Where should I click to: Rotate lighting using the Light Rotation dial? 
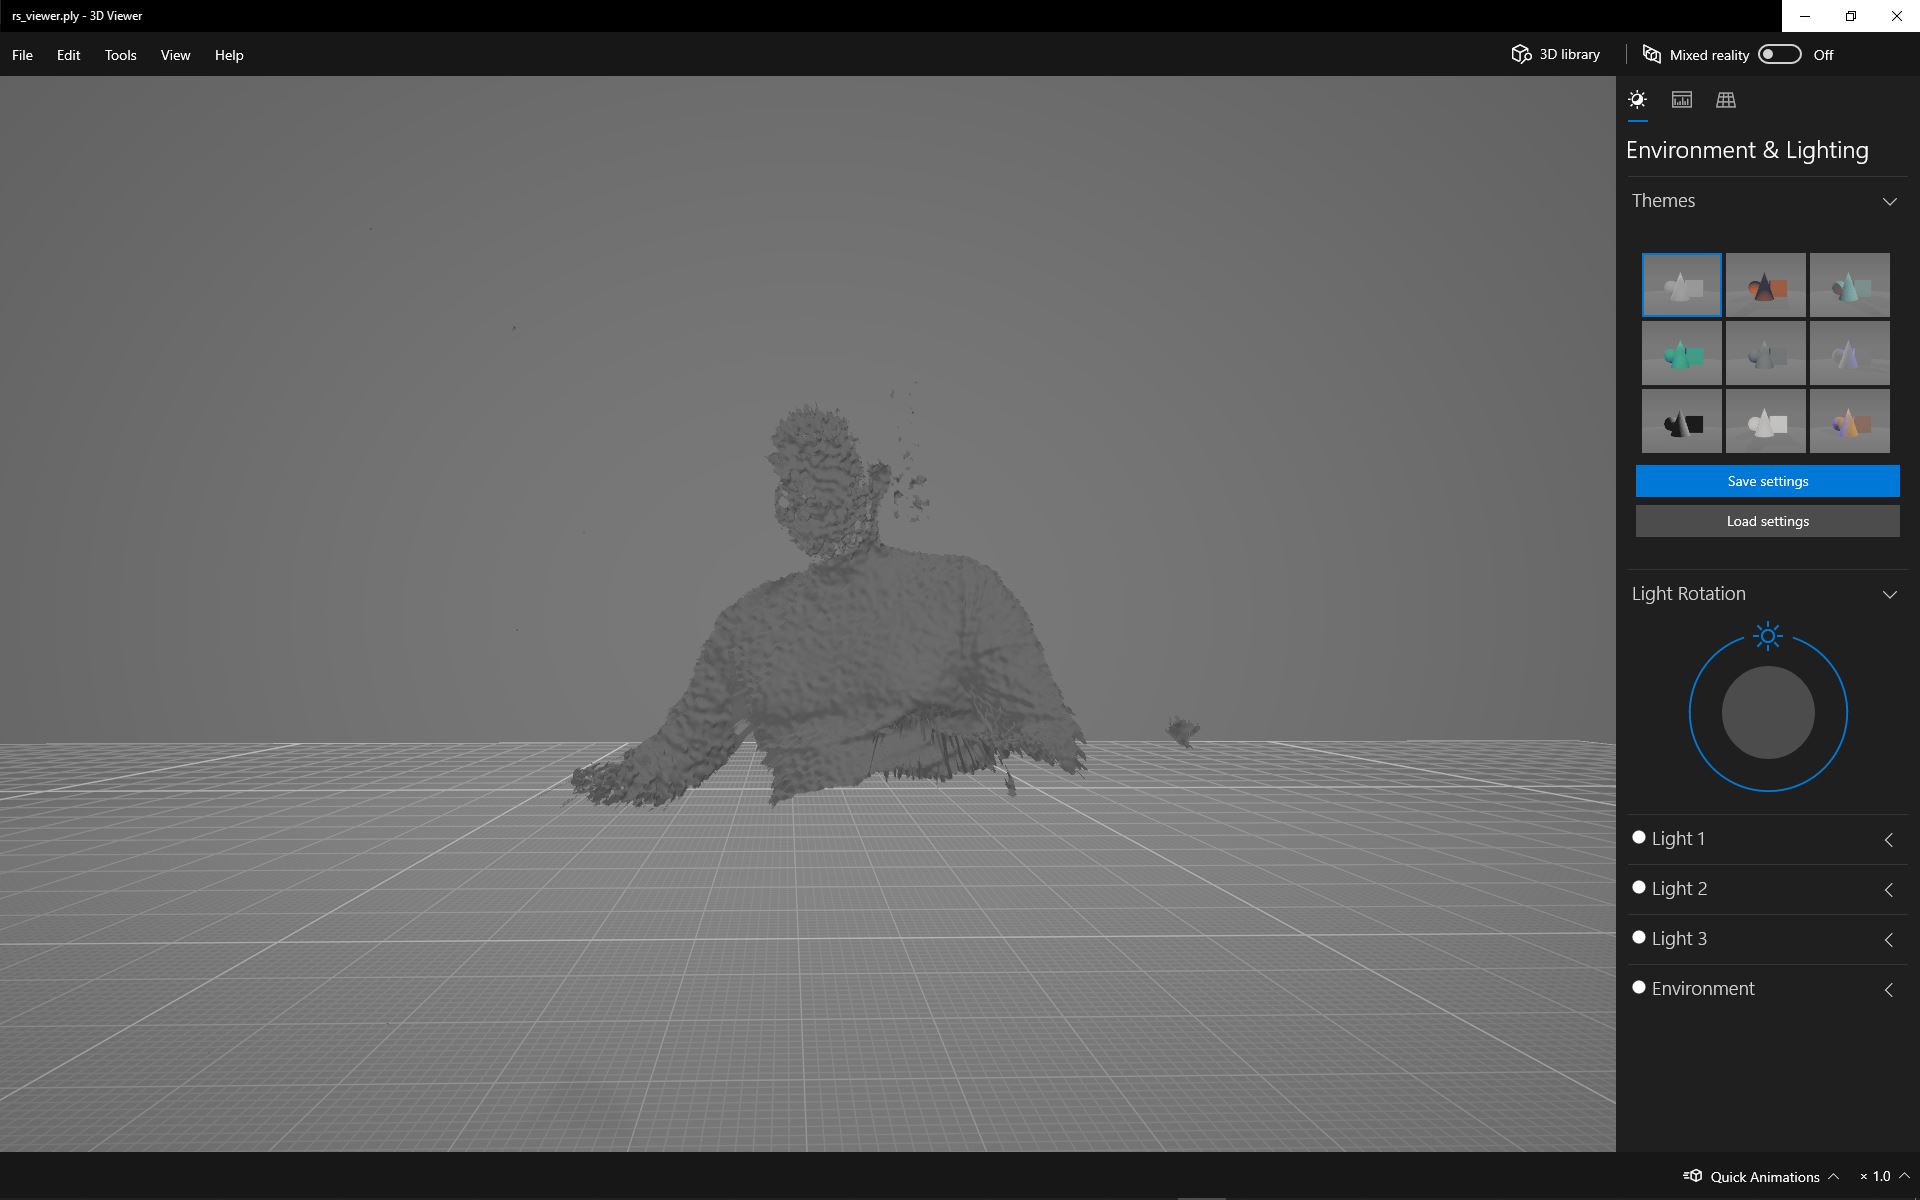pos(1767,712)
